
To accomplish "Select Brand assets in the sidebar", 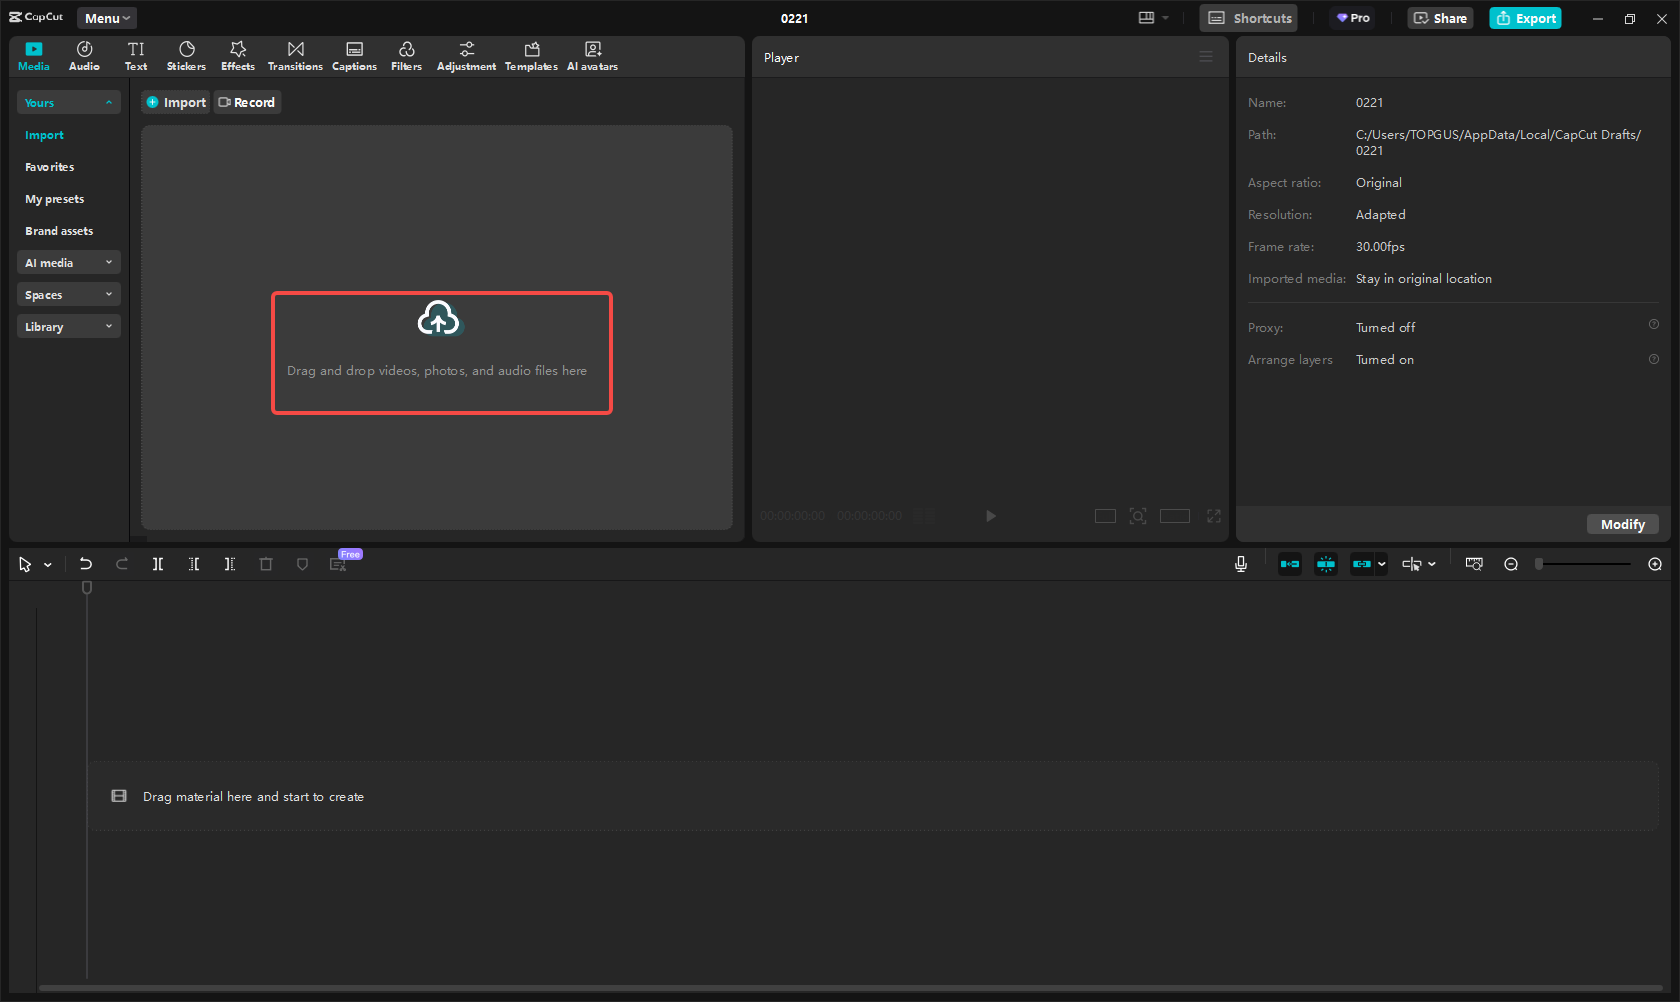I will point(59,231).
